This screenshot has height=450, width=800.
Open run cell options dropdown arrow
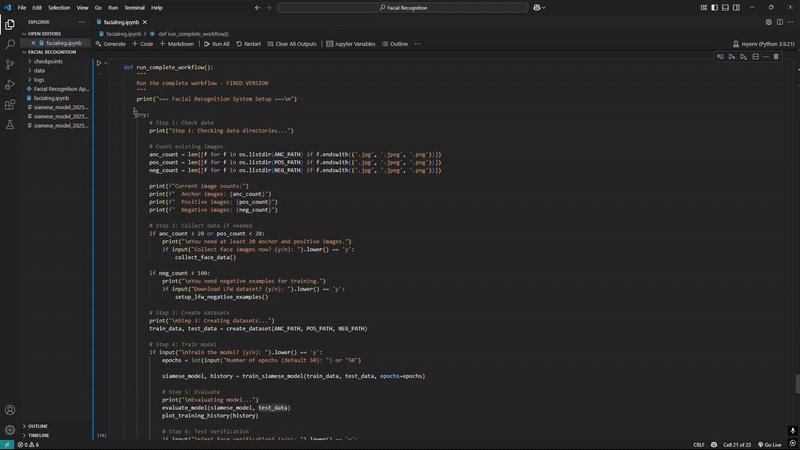pyautogui.click(x=106, y=63)
